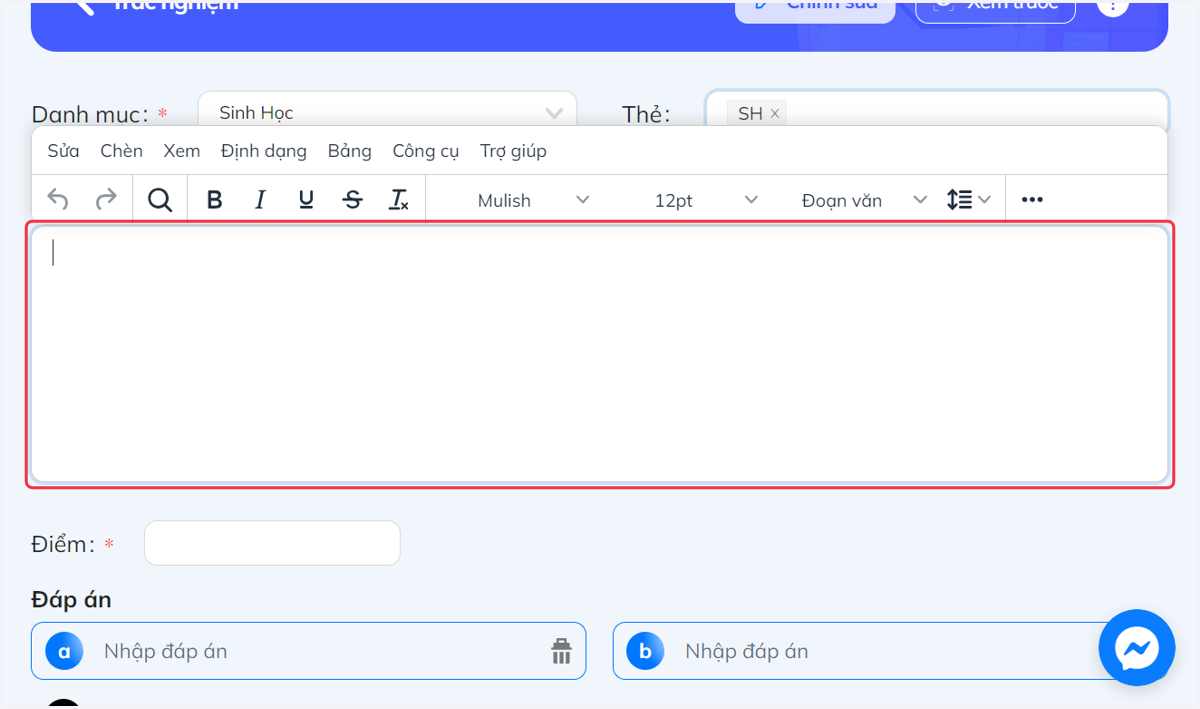Click the Điểm score input field

(x=272, y=543)
